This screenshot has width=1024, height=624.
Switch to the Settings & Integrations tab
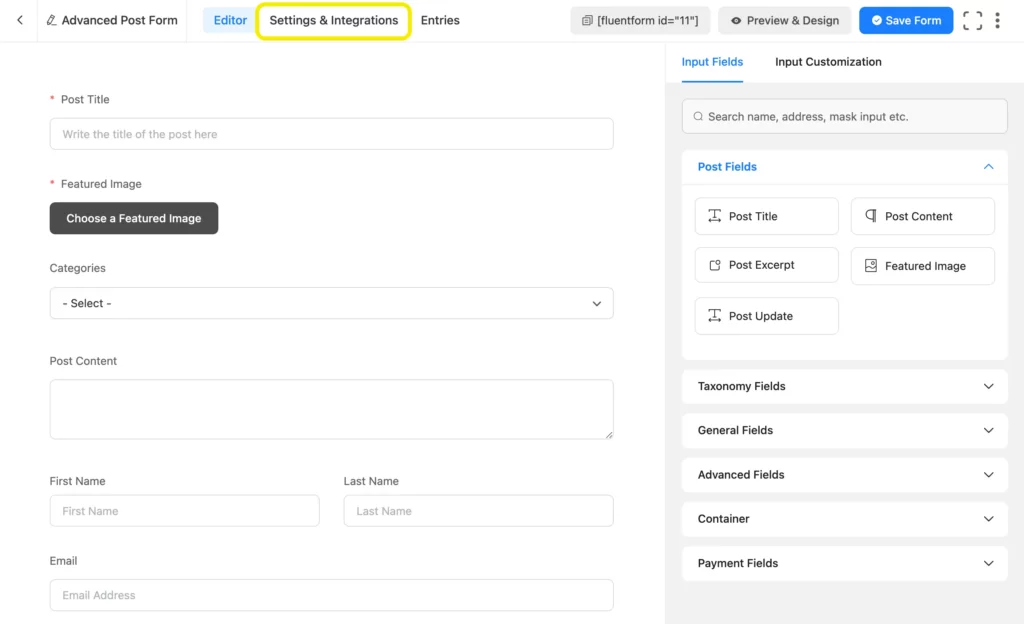pos(333,20)
